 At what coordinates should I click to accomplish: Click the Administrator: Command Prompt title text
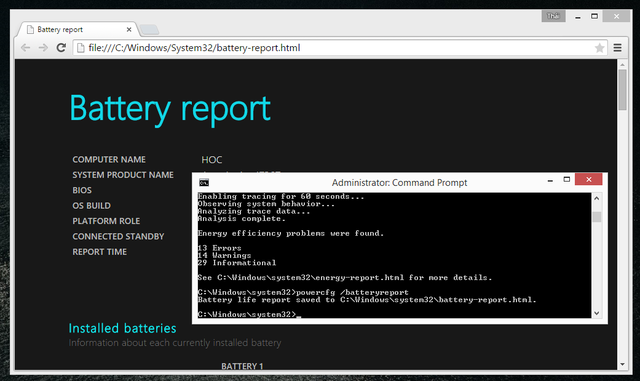[x=399, y=183]
